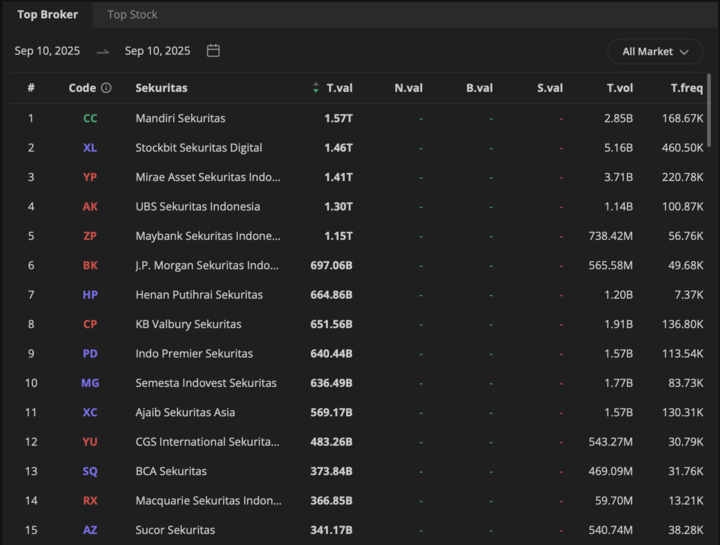This screenshot has height=545, width=720.
Task: Open broker code HP
Action: 90,295
